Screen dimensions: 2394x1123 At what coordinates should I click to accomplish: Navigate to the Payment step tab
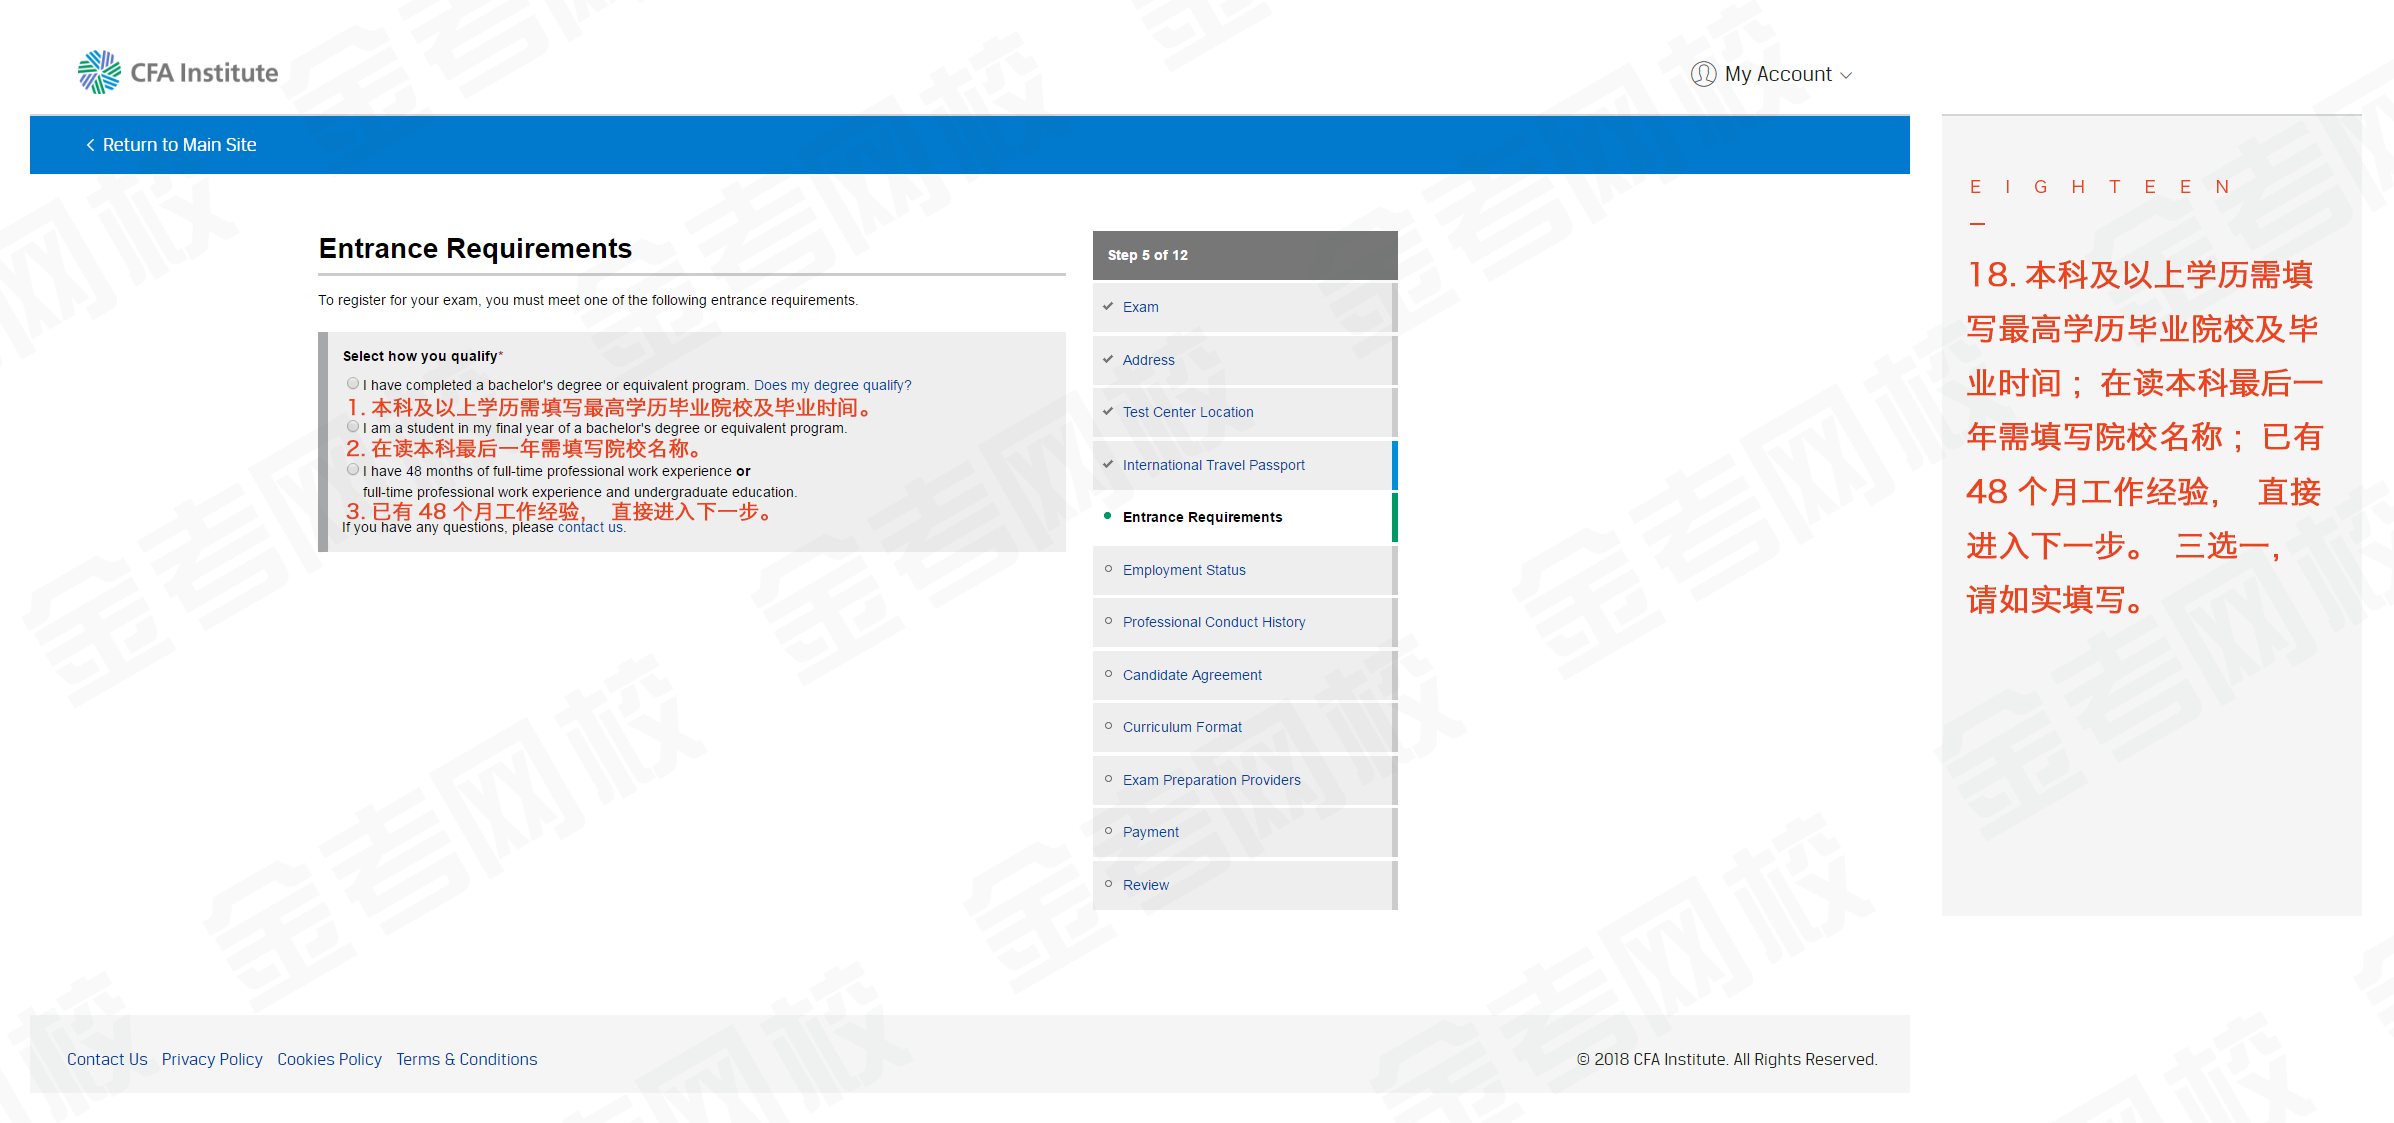pos(1150,830)
